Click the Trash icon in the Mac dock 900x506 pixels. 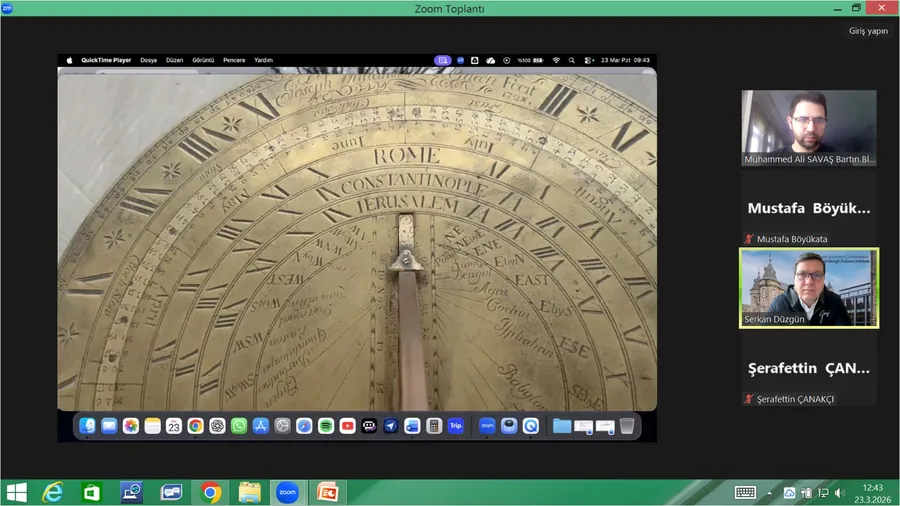click(x=627, y=426)
